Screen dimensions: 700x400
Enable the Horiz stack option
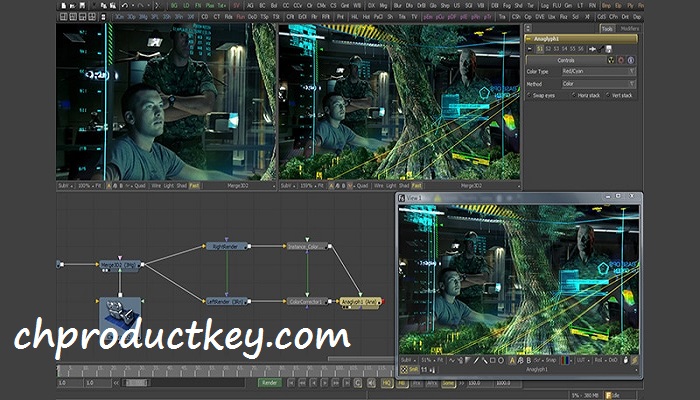pos(586,95)
